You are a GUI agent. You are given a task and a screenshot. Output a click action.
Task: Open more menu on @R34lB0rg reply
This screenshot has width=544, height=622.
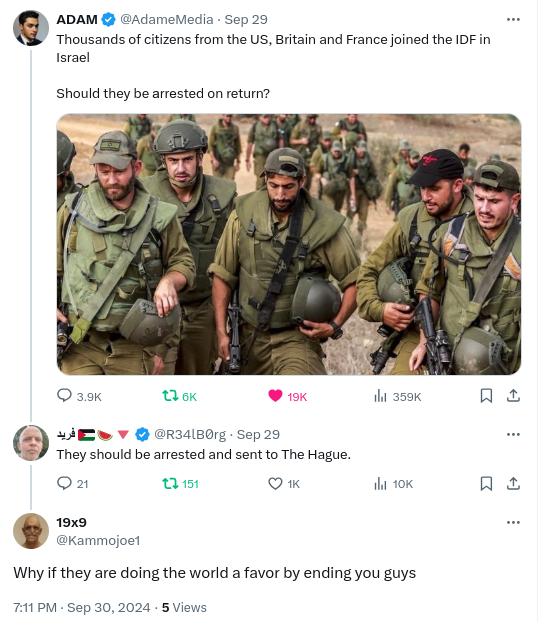click(513, 434)
